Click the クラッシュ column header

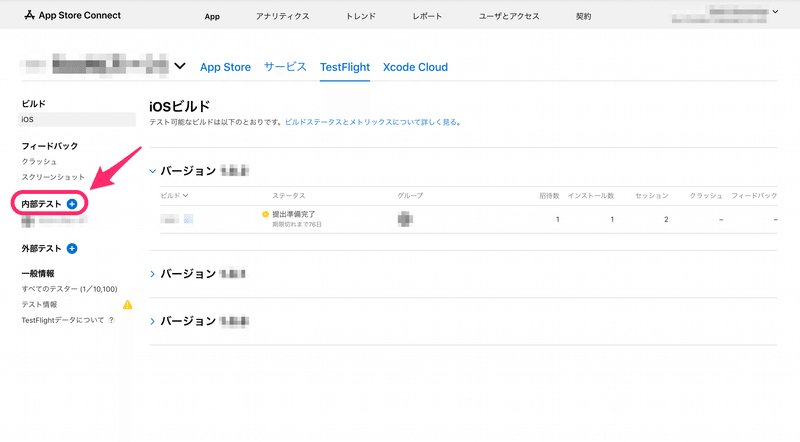[706, 195]
